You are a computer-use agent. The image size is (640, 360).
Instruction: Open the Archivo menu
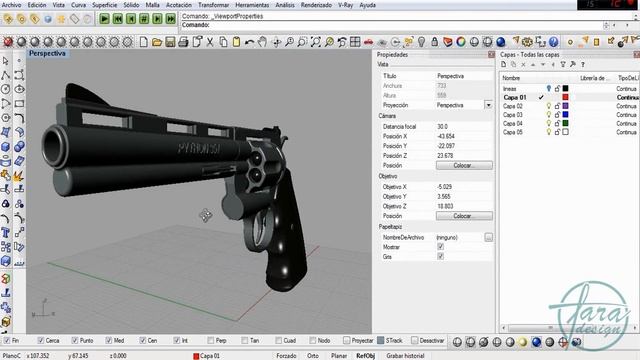[x=11, y=5]
